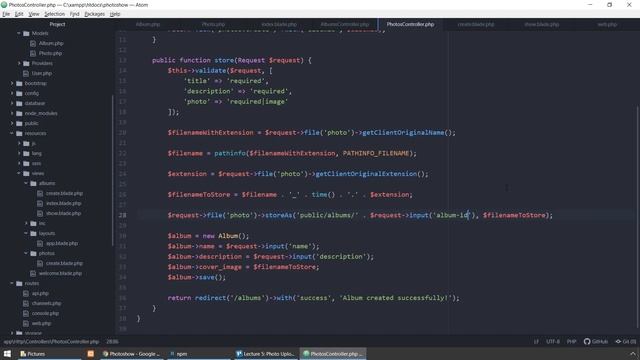Show hidden system tray icons

click(x=633, y=354)
